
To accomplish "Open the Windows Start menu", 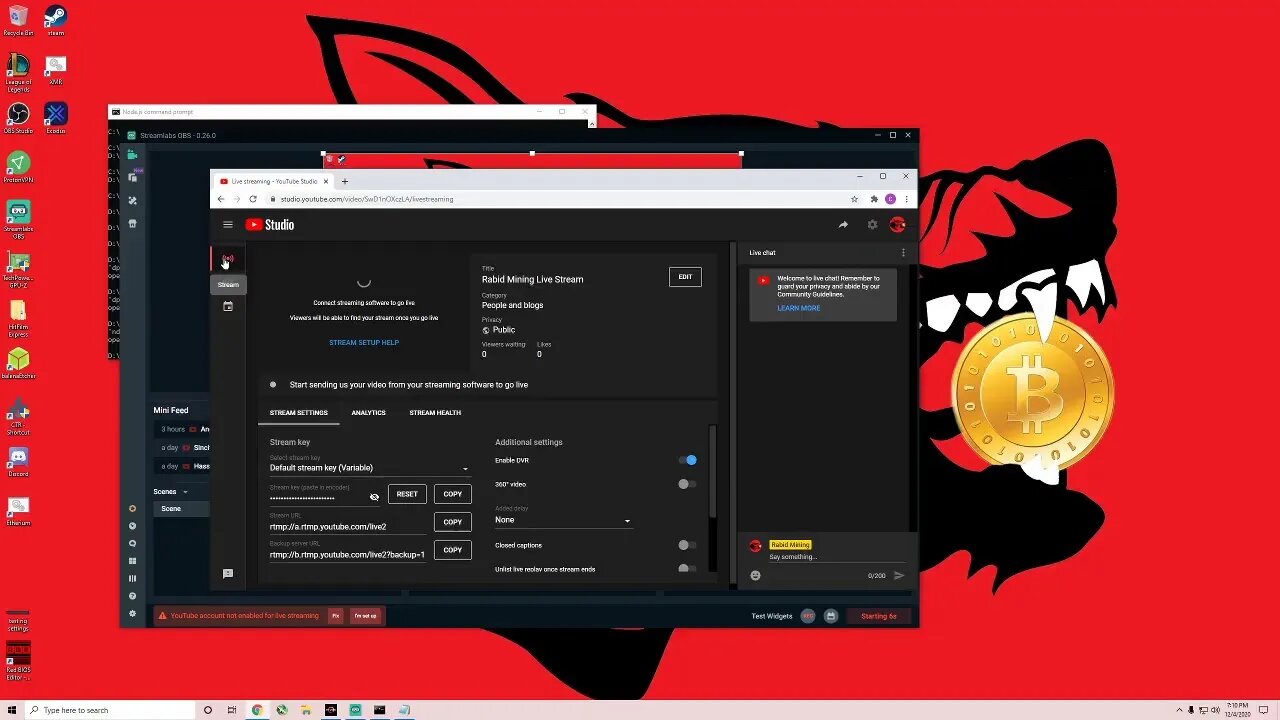I will click(x=11, y=710).
